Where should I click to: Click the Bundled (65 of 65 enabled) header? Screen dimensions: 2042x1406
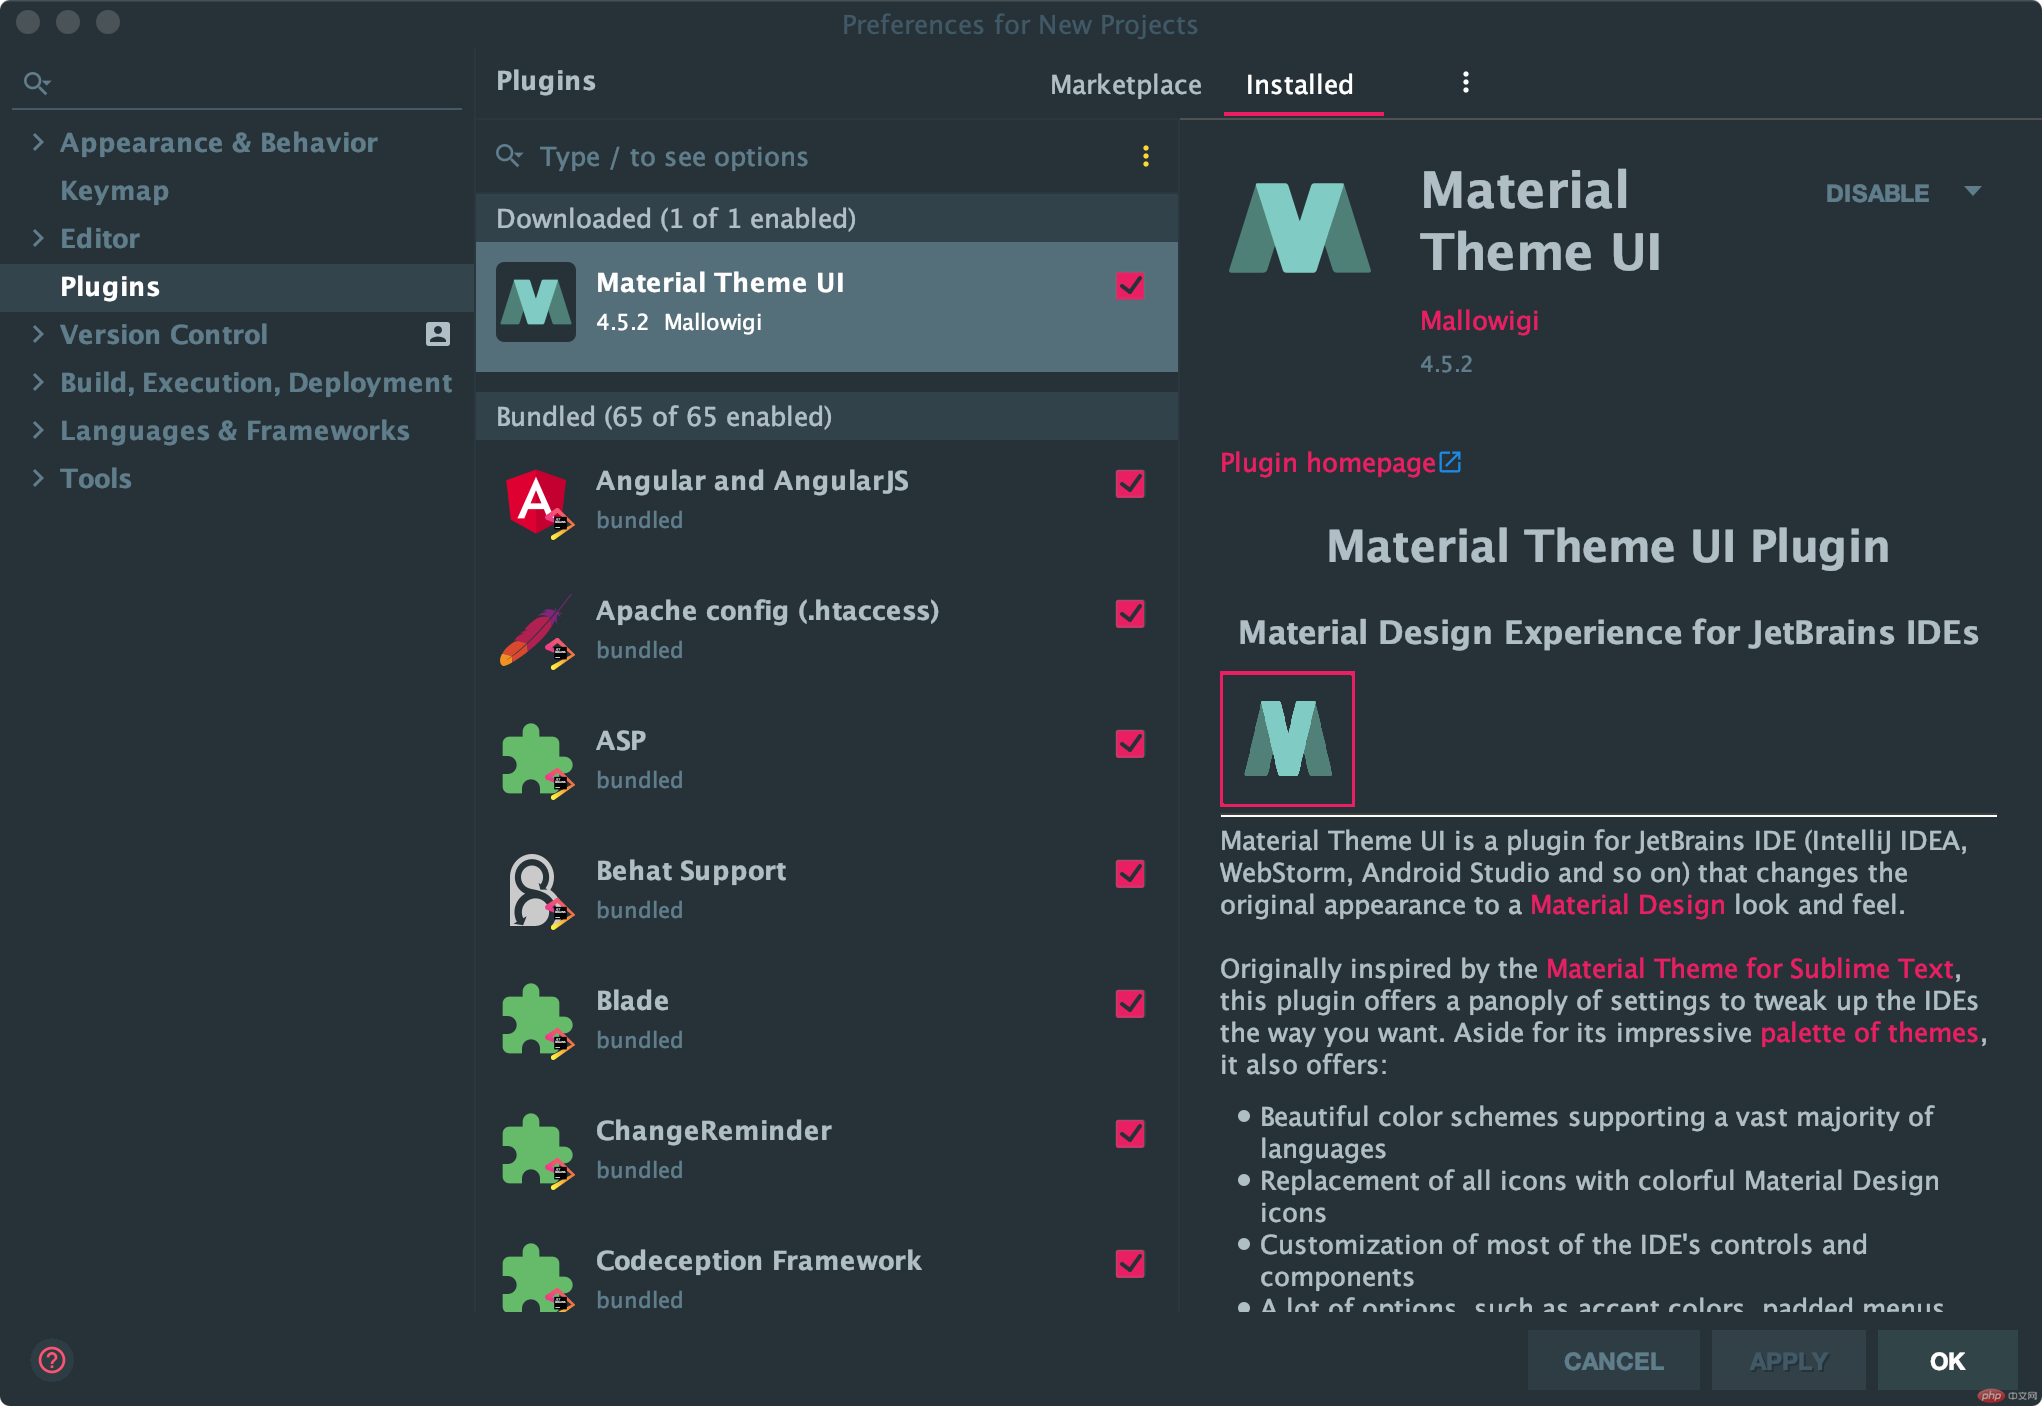pyautogui.click(x=827, y=416)
